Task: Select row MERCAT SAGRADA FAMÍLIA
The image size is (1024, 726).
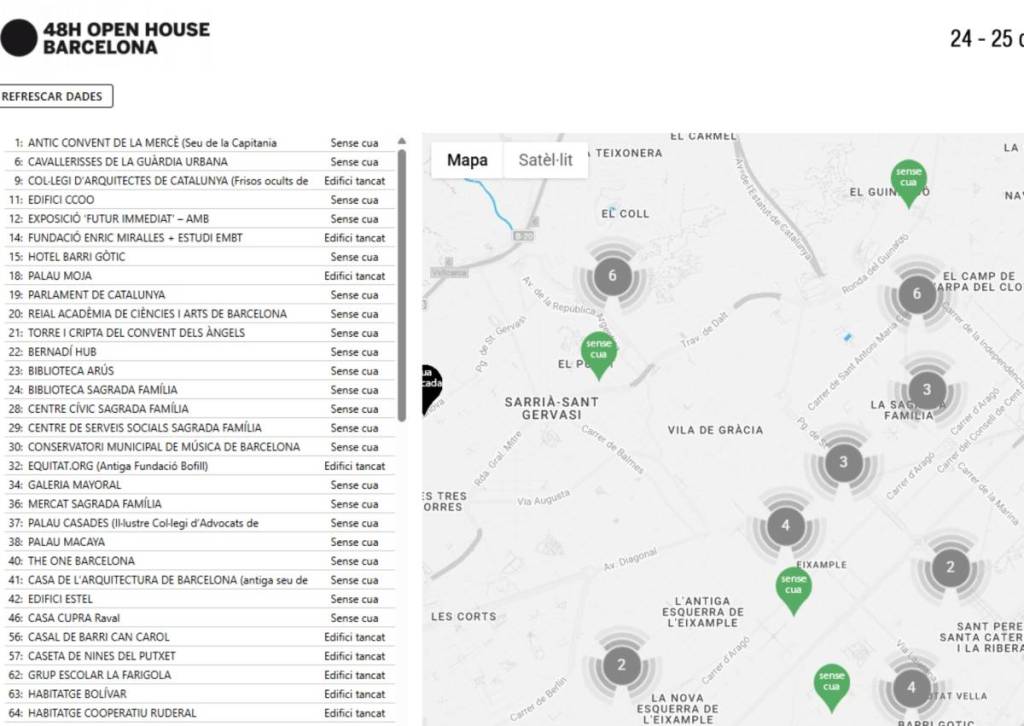Action: click(x=200, y=503)
